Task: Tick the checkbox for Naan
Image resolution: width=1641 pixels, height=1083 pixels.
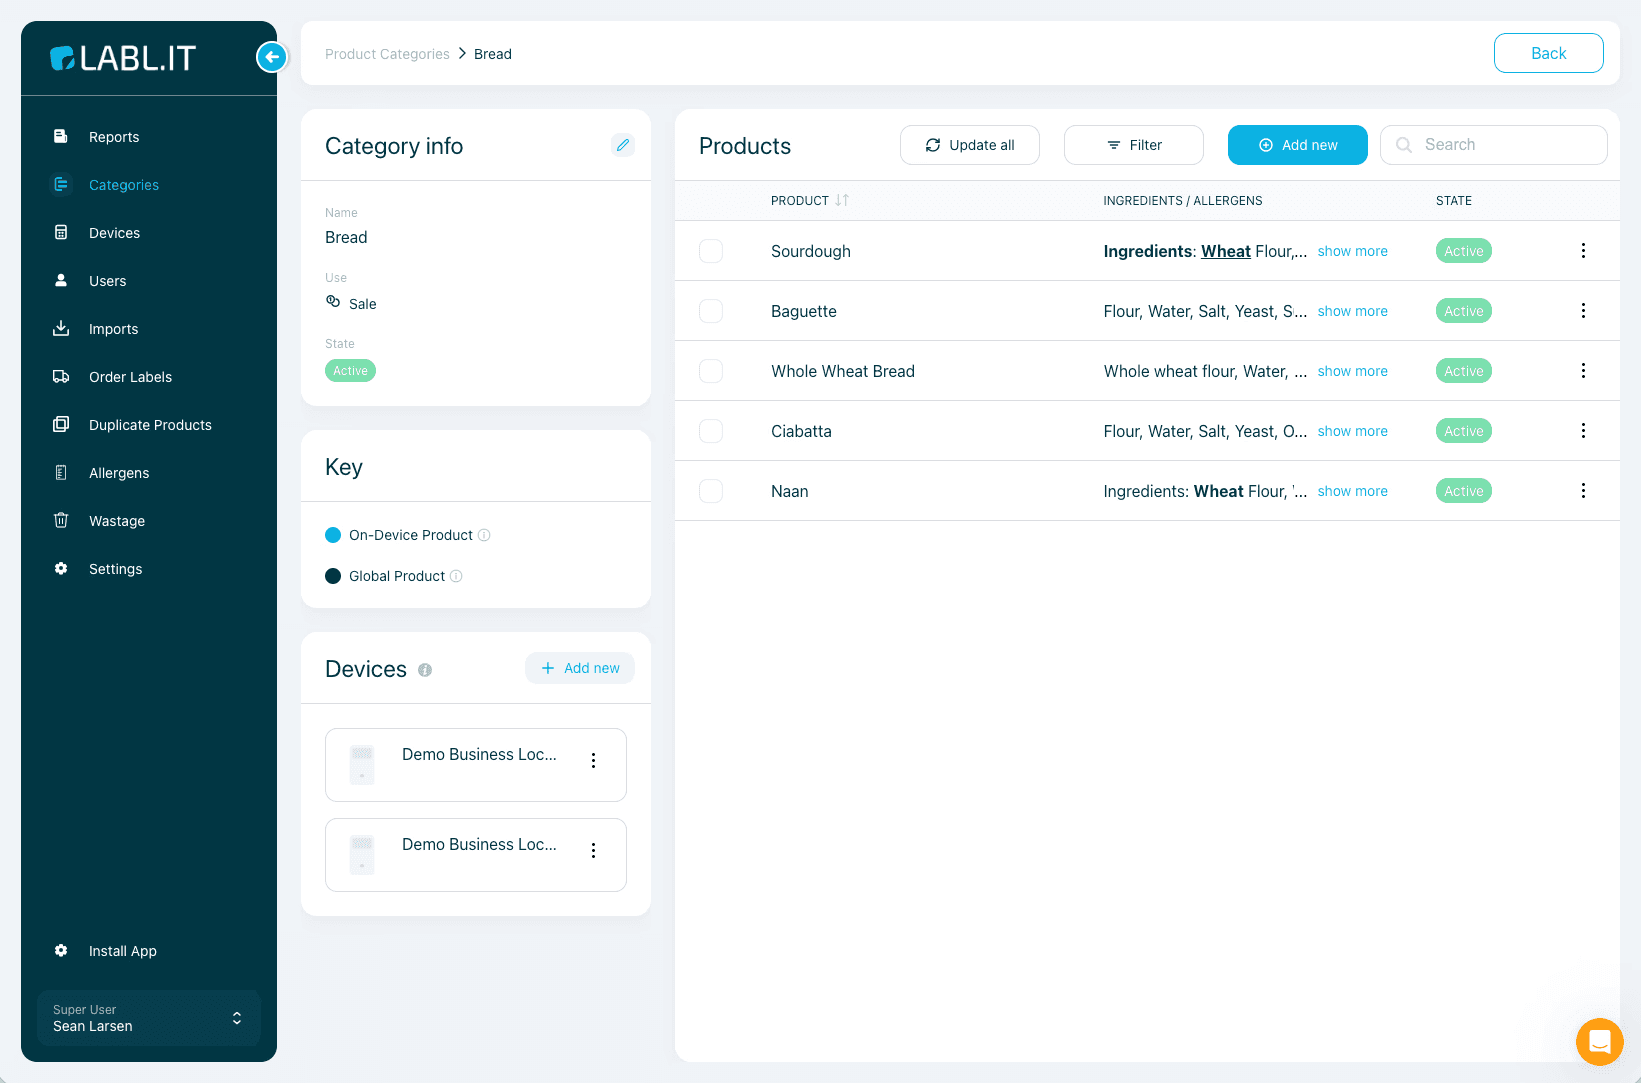Action: [711, 491]
